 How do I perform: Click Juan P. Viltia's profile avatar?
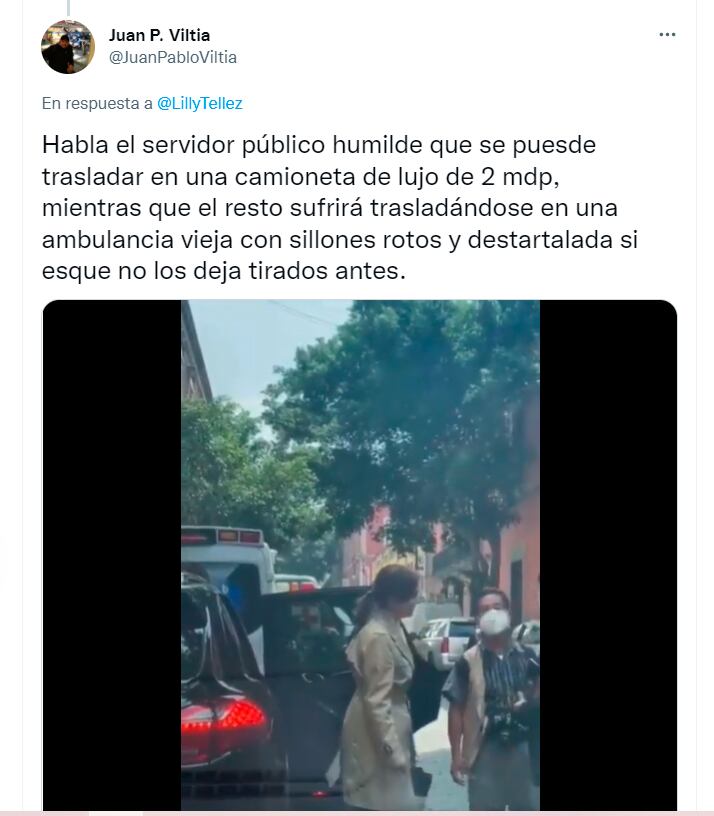click(68, 47)
